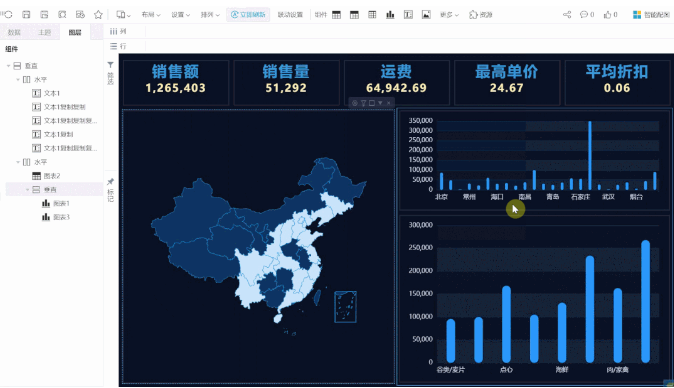Select 文本1 in the layer tree
Image resolution: width=674 pixels, height=388 pixels.
click(52, 93)
